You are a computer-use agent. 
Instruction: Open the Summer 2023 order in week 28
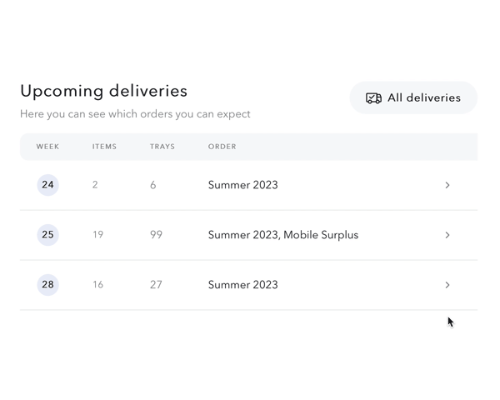[243, 285]
